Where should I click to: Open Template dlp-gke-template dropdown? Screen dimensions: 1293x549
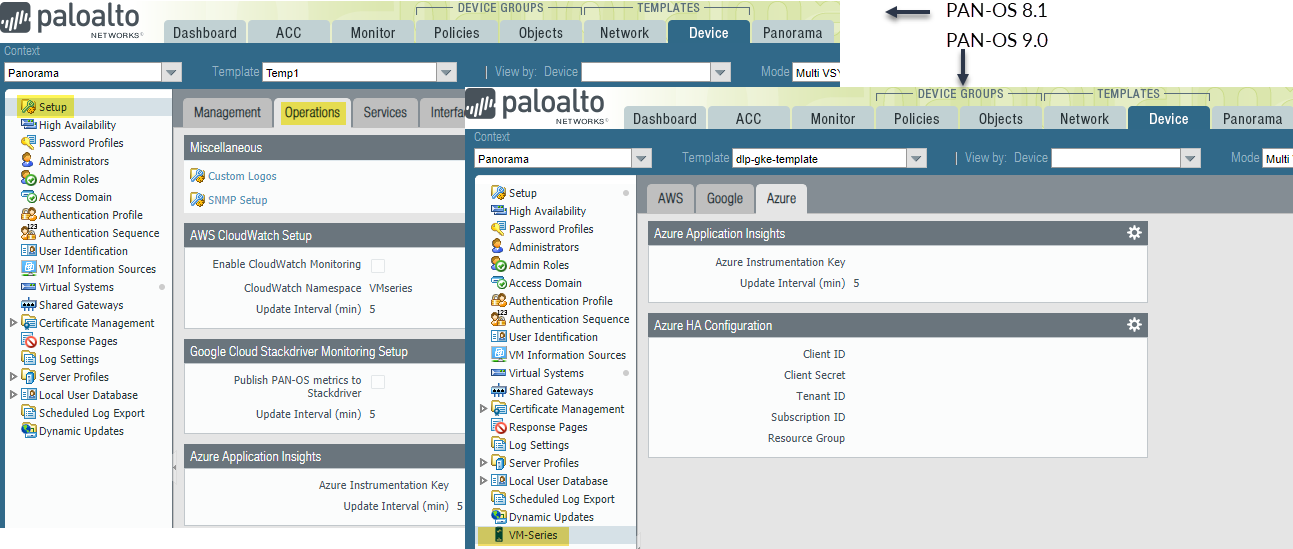pos(917,158)
